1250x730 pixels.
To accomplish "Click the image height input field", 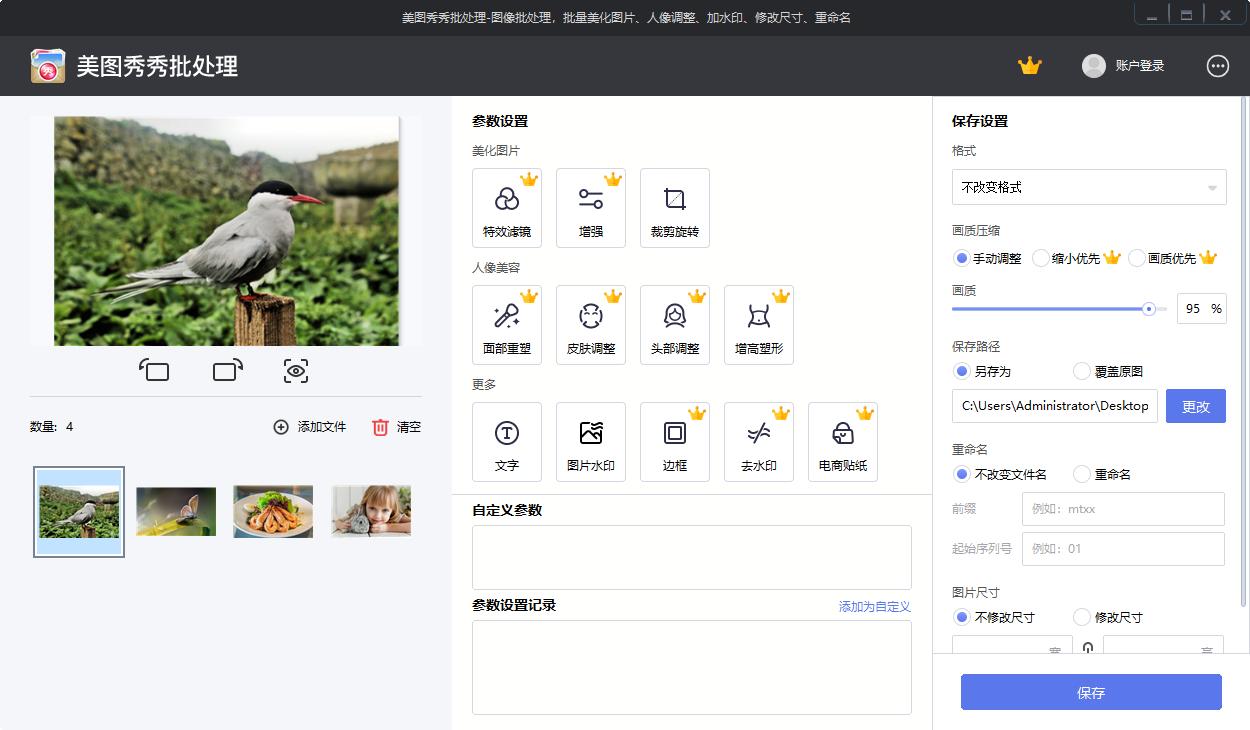I will tap(1163, 645).
